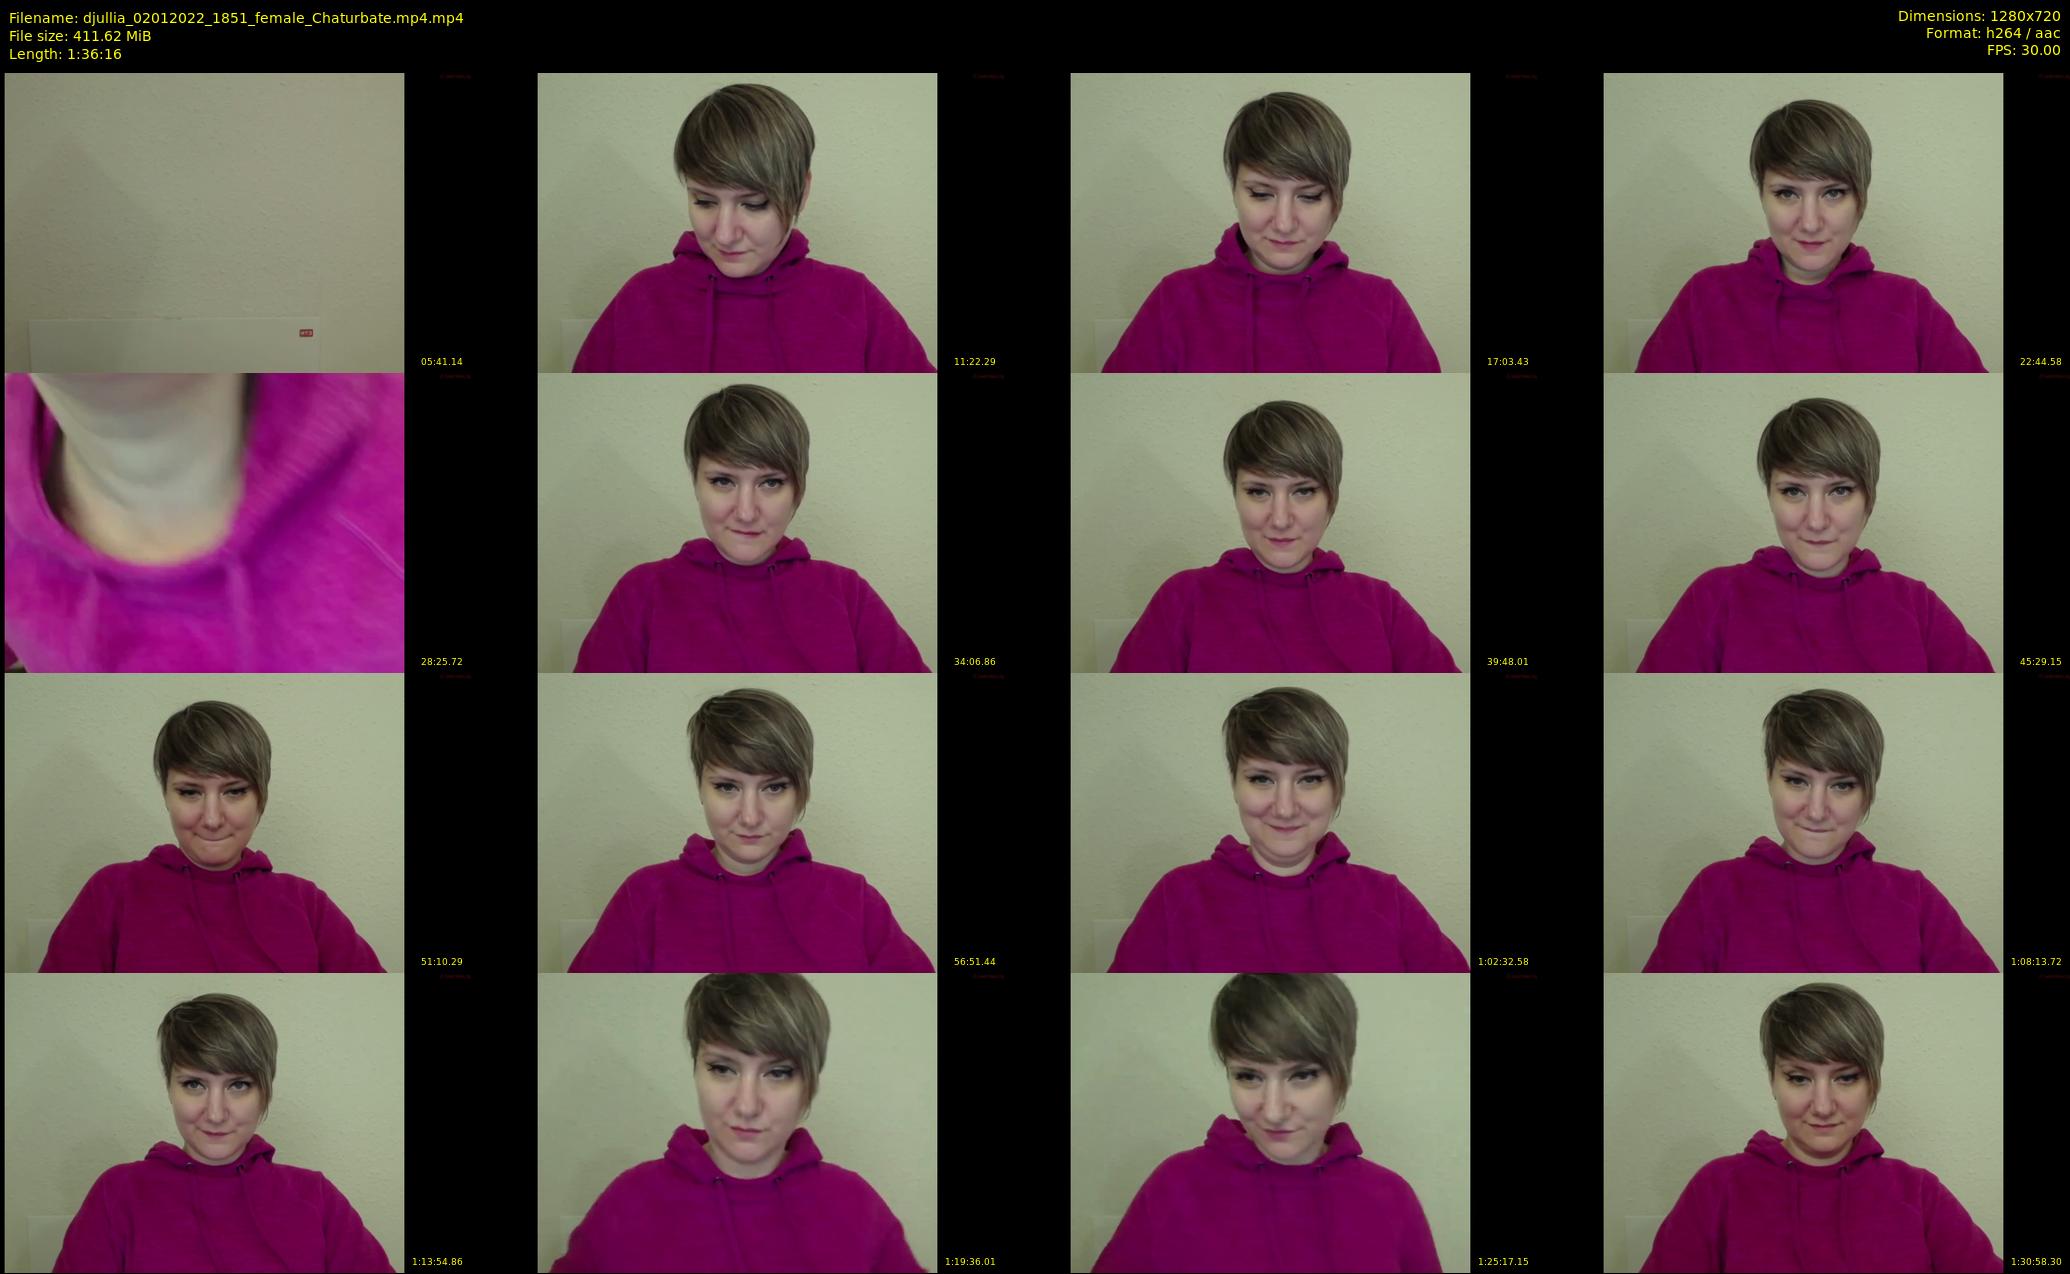Click the Dimensions 1280x720 label

click(1978, 16)
